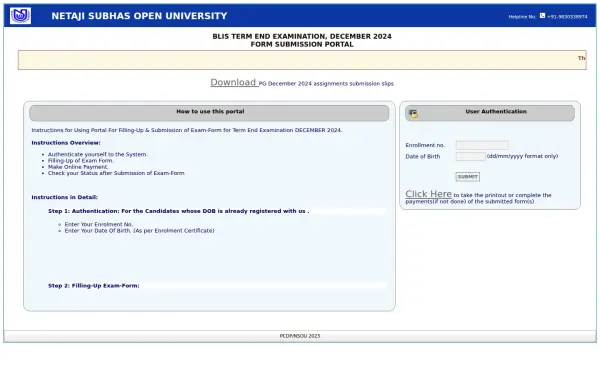Focus the Date of Birth input field
The width and height of the screenshot is (600, 375).
pos(471,156)
